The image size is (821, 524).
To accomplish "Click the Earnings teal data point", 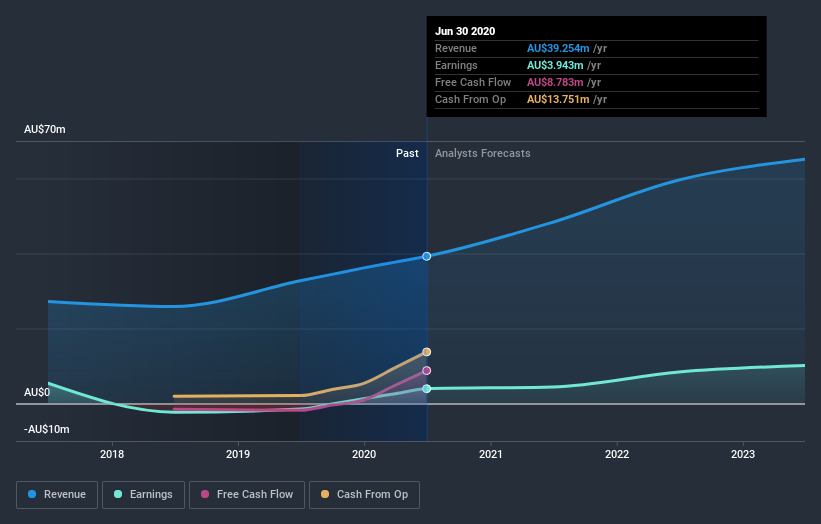I will pos(427,388).
